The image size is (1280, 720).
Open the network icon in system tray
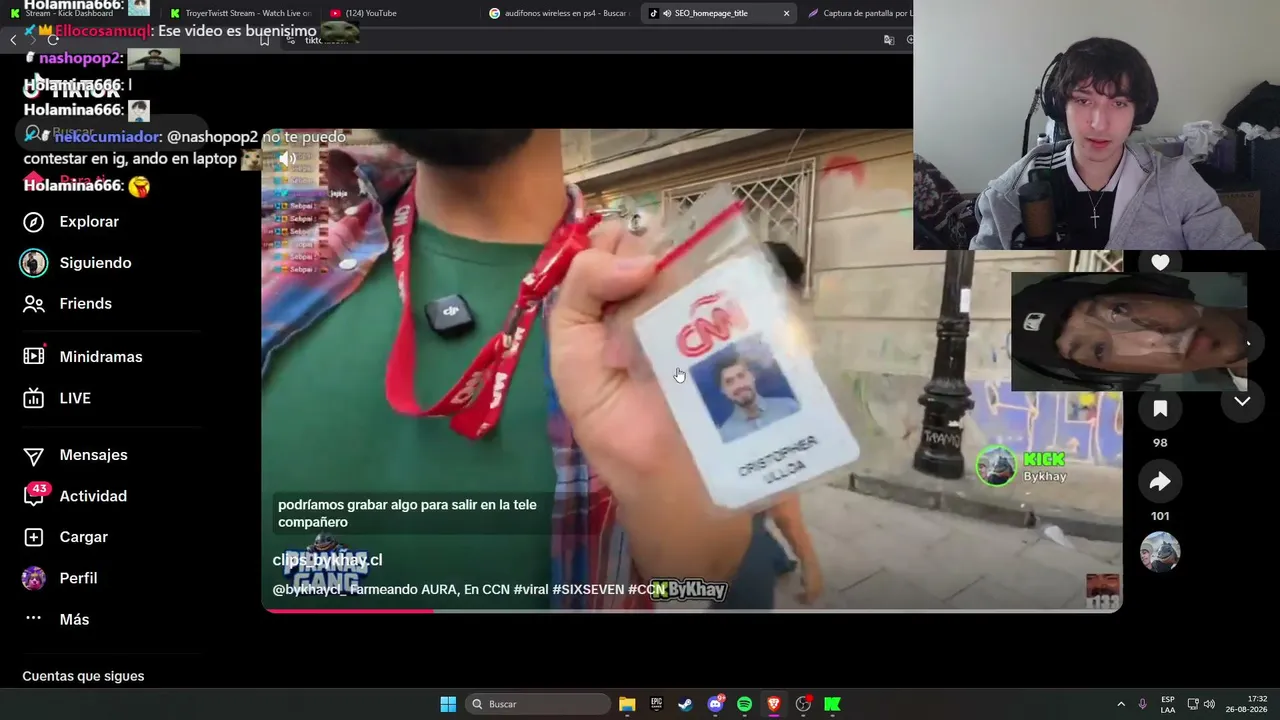[1193, 704]
